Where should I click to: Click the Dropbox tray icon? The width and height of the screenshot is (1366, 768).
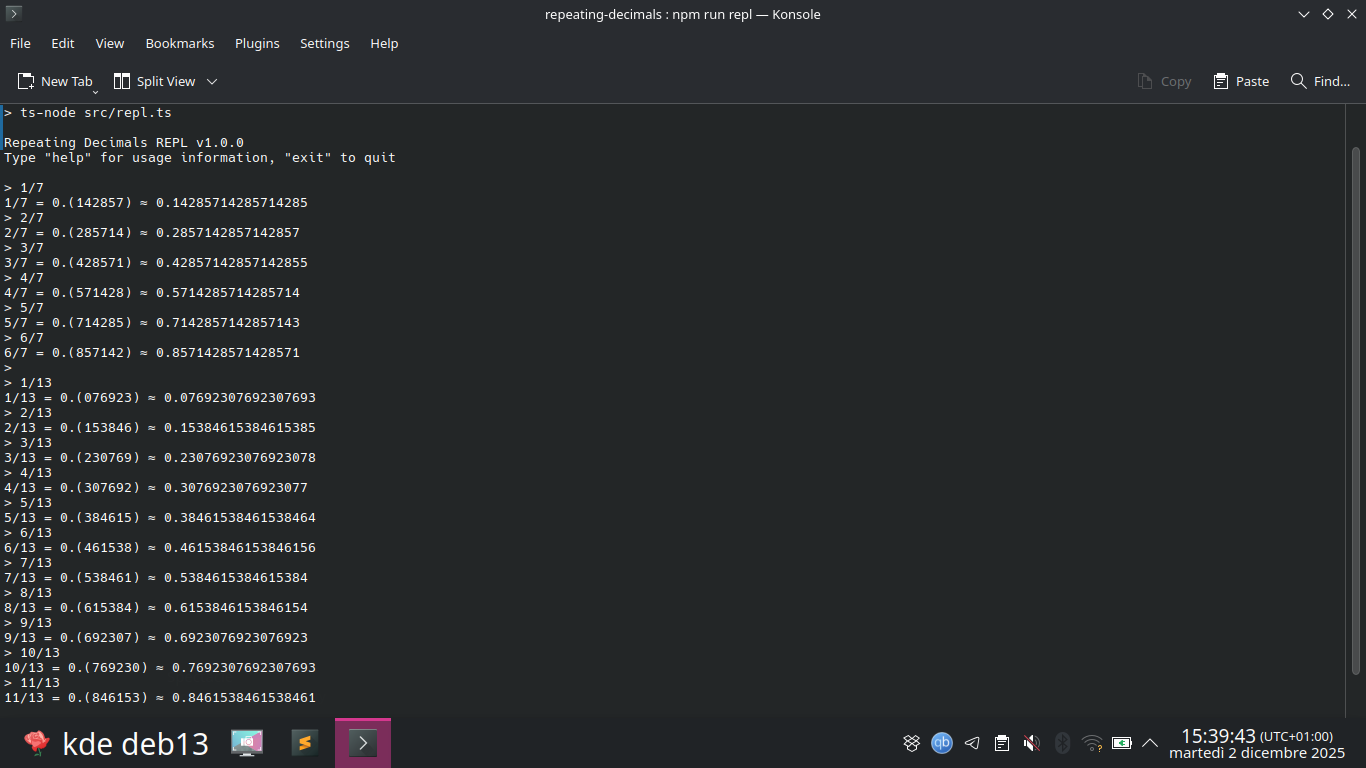point(911,743)
